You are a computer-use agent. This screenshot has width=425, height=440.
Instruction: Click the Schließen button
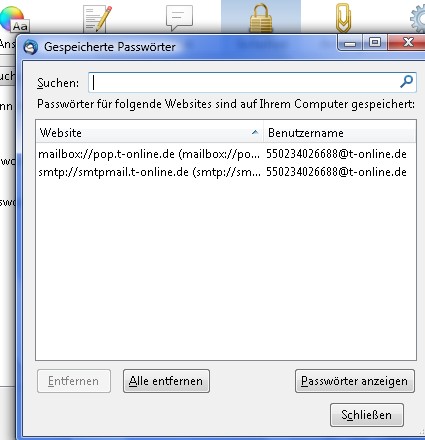[x=367, y=415]
